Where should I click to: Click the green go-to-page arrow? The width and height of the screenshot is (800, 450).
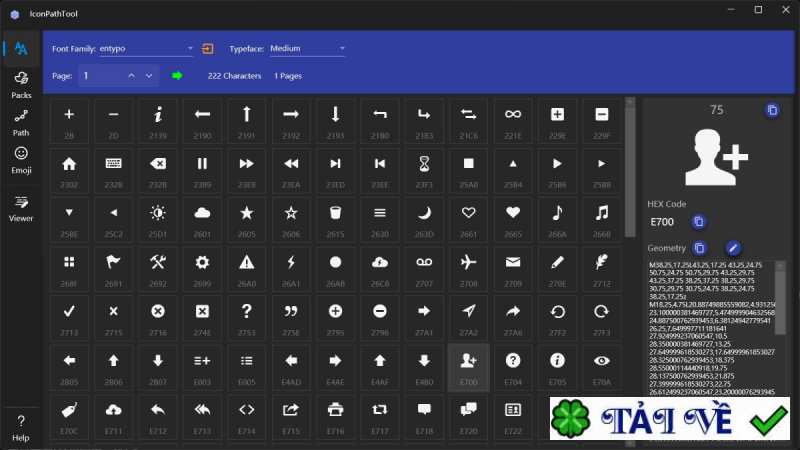(177, 76)
